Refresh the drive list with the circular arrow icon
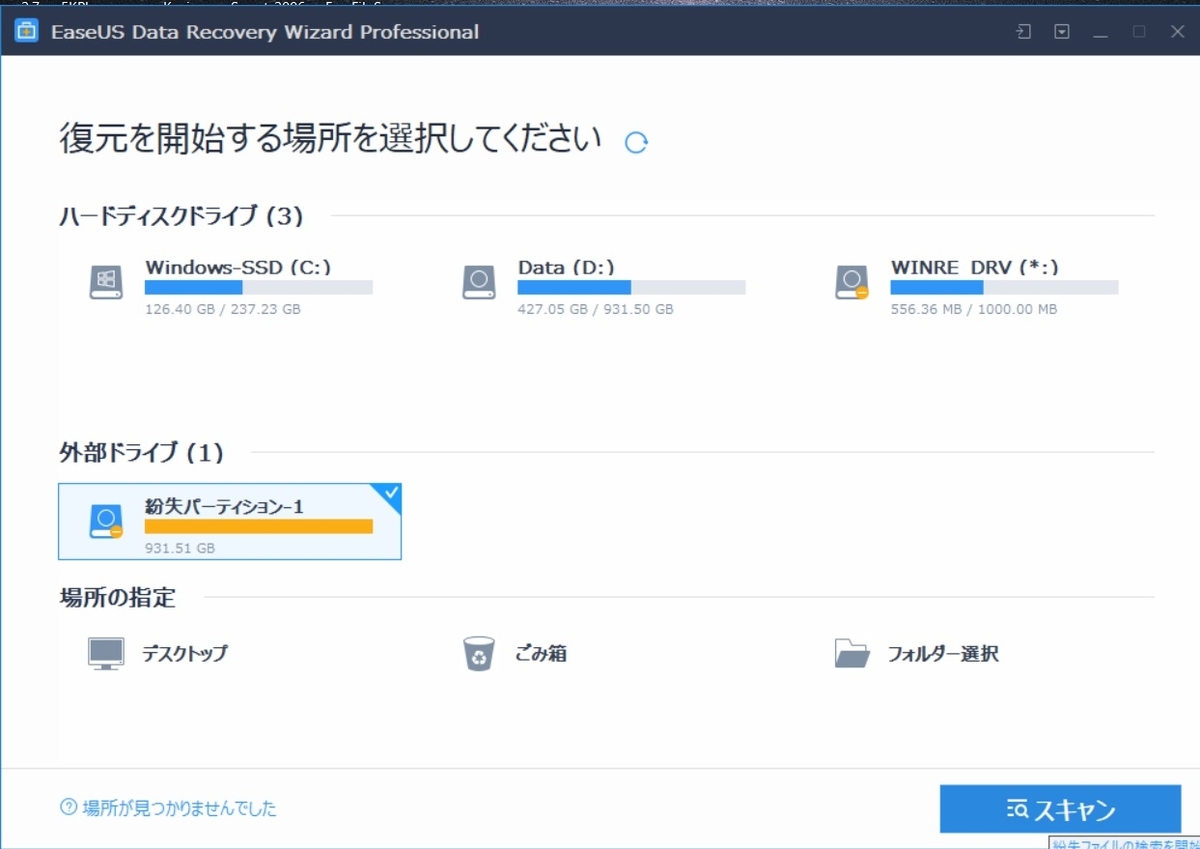Viewport: 1200px width, 849px height. pyautogui.click(x=636, y=142)
